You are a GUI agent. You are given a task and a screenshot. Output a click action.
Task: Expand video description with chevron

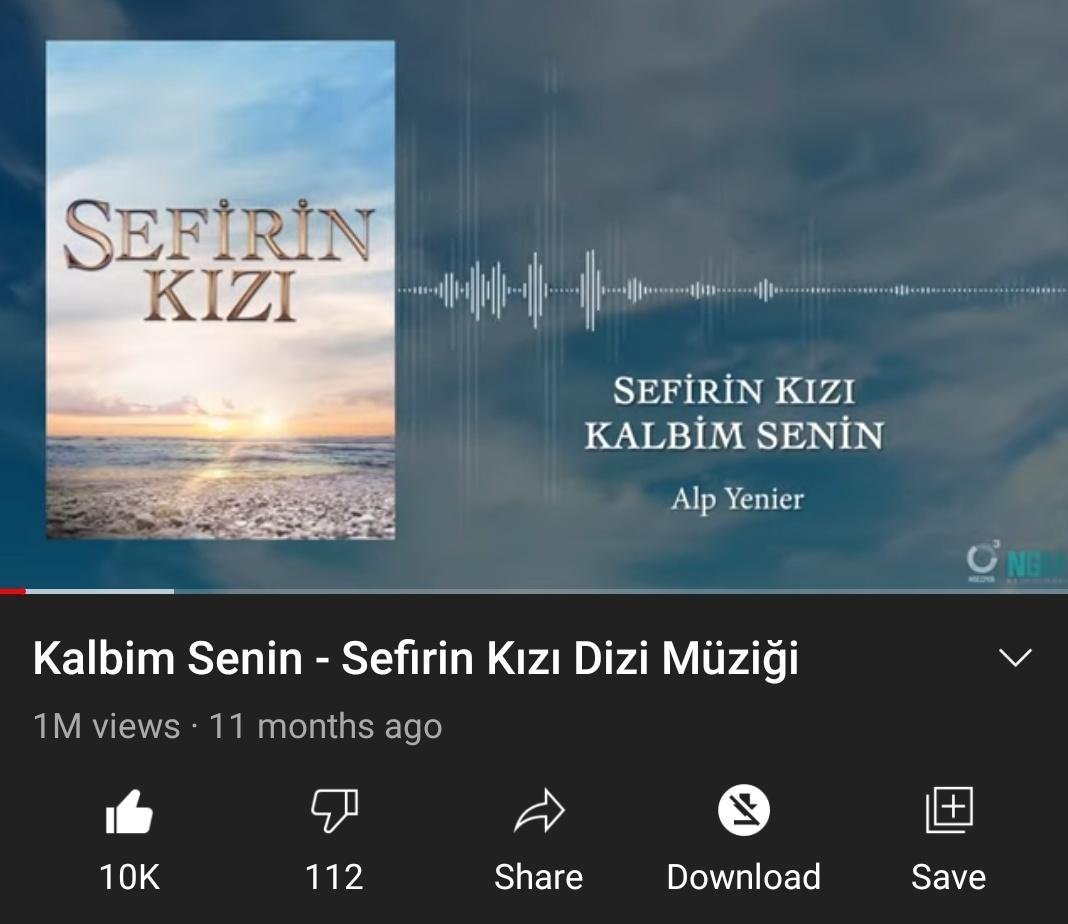click(1015, 658)
